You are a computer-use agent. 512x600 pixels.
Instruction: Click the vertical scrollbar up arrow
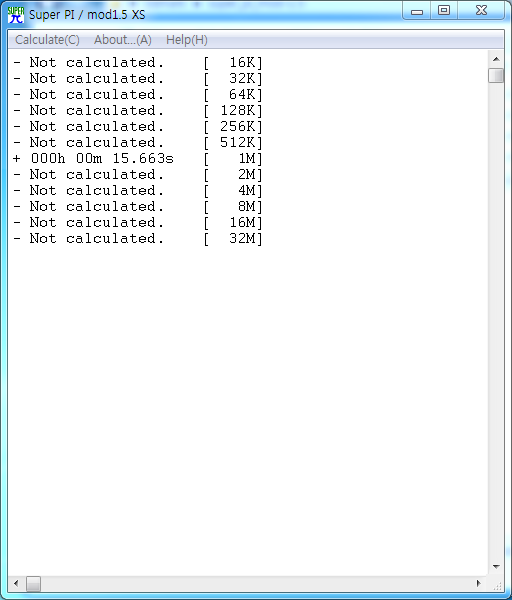click(x=496, y=59)
